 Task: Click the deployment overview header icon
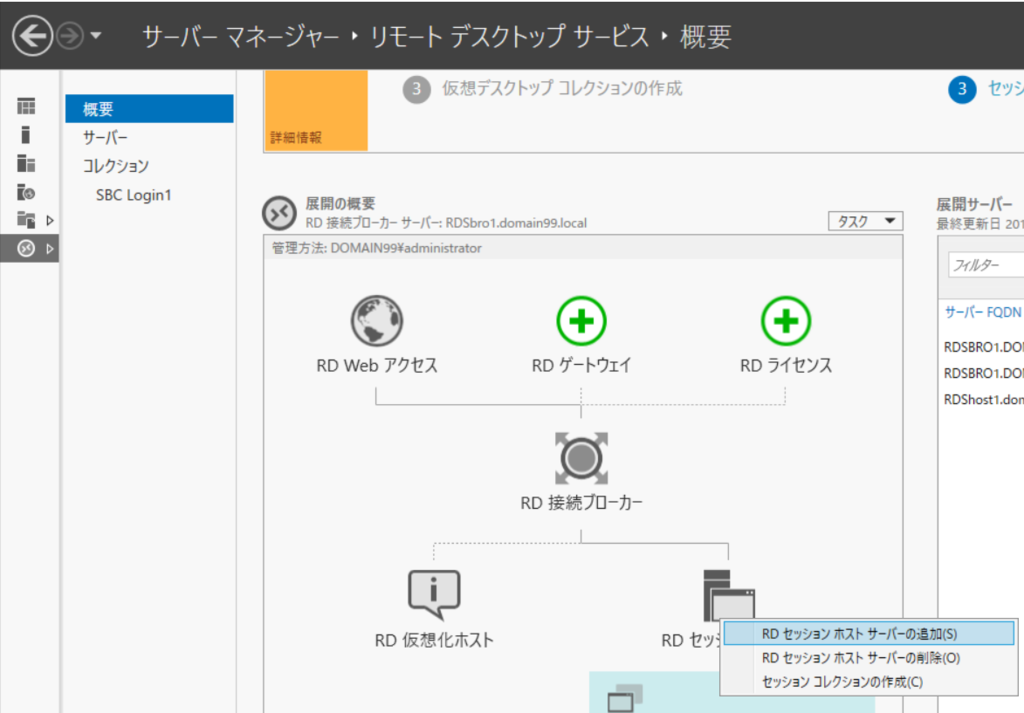tap(280, 213)
